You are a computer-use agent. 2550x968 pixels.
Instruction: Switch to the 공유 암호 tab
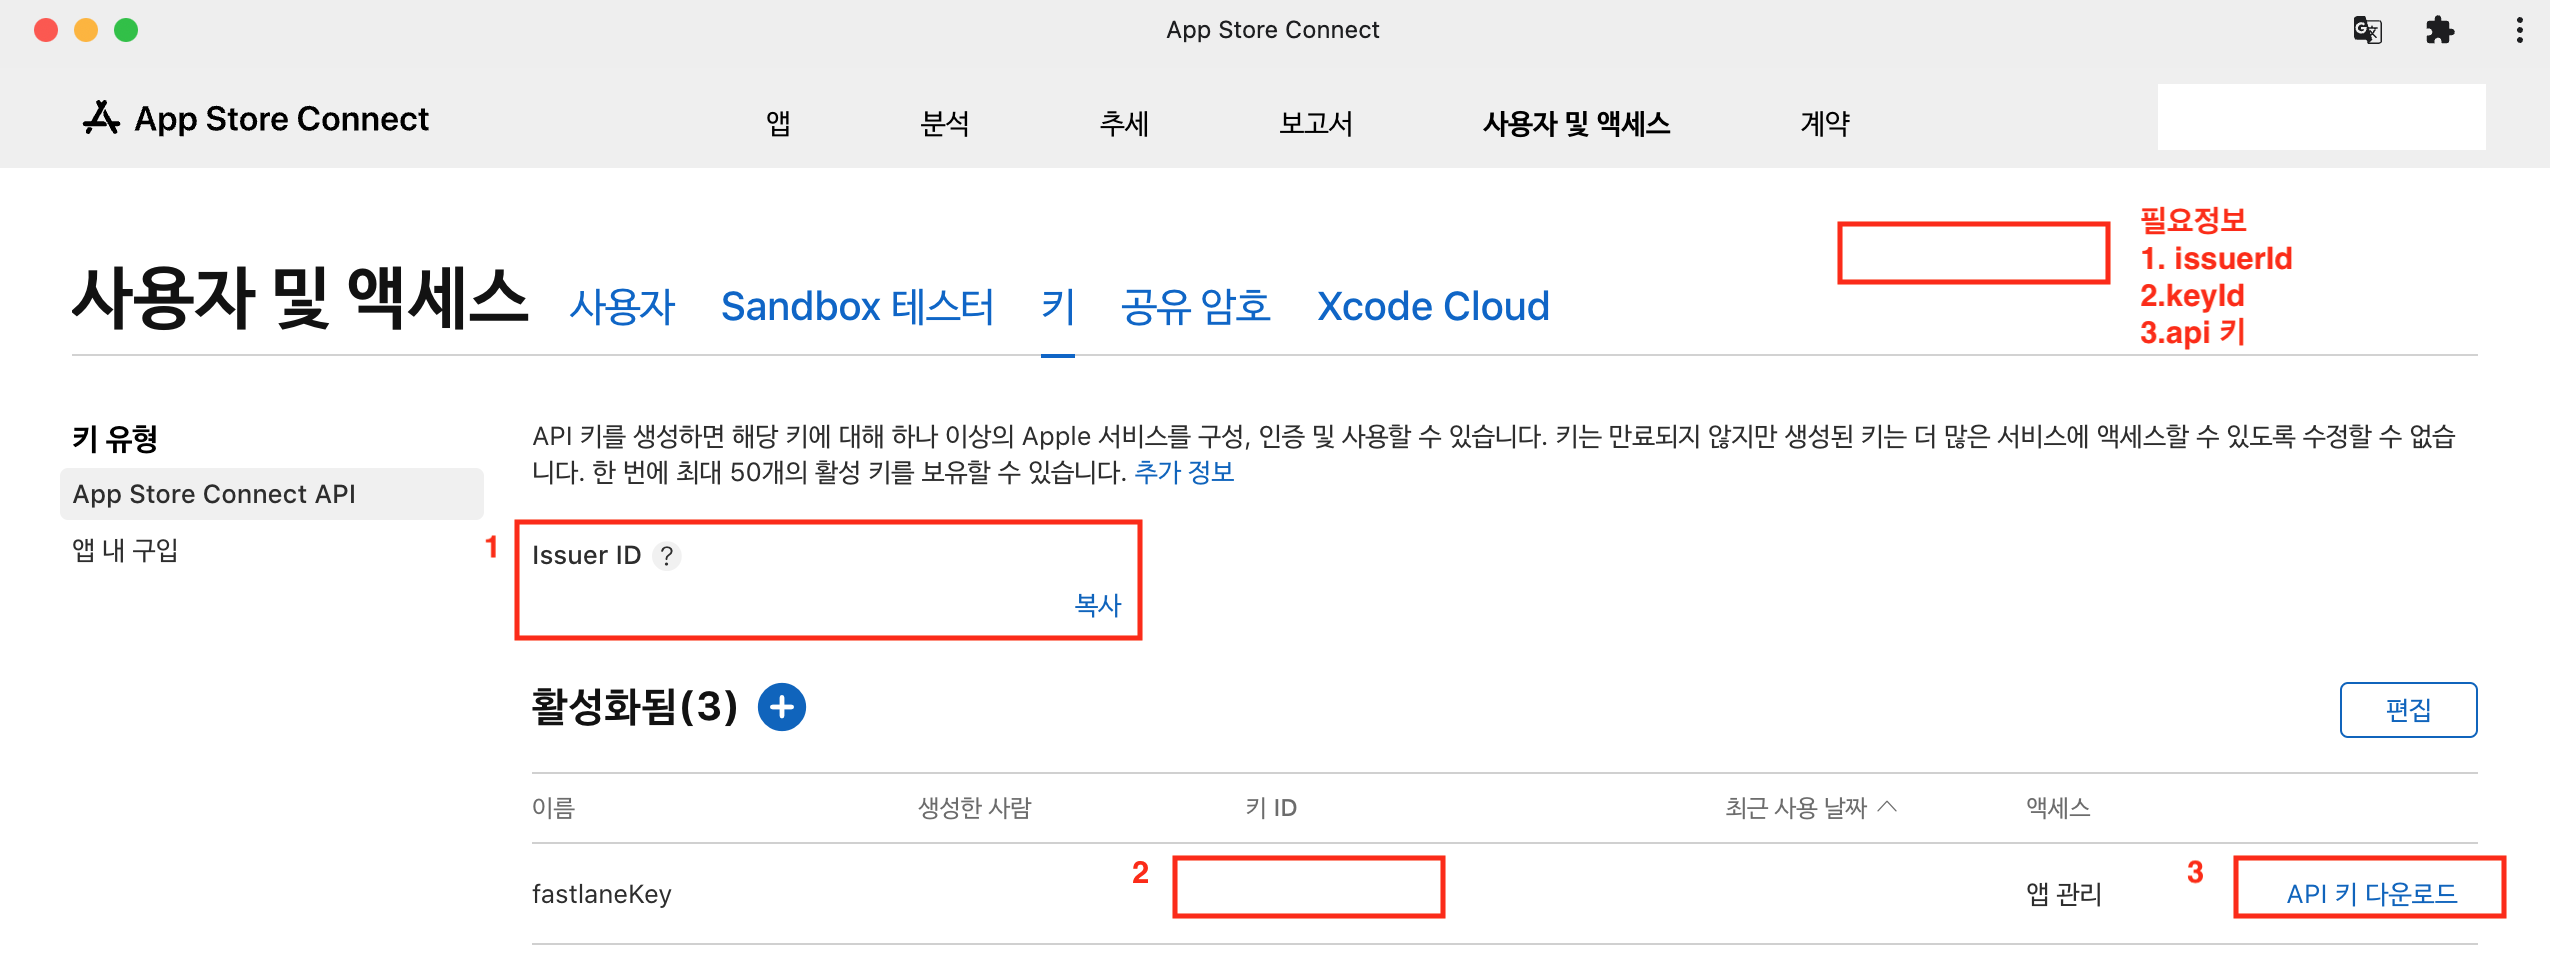tap(1195, 306)
